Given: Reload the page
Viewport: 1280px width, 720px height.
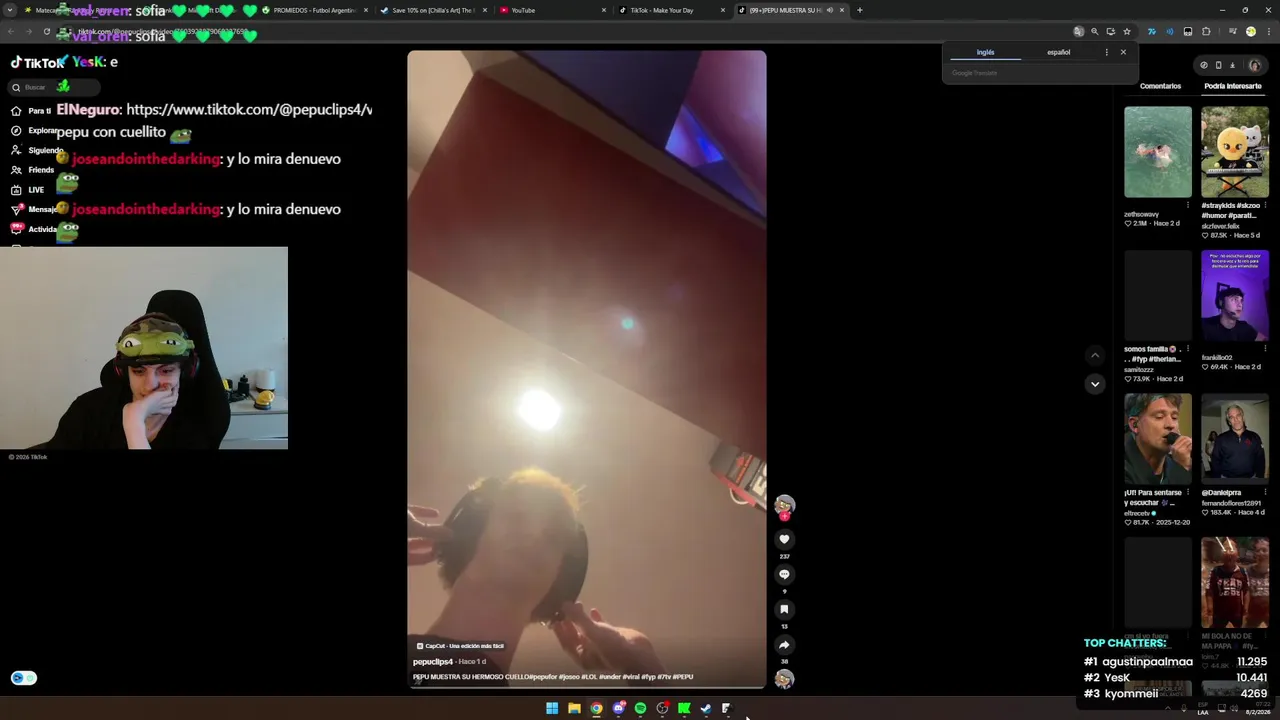Looking at the screenshot, I should tap(46, 32).
